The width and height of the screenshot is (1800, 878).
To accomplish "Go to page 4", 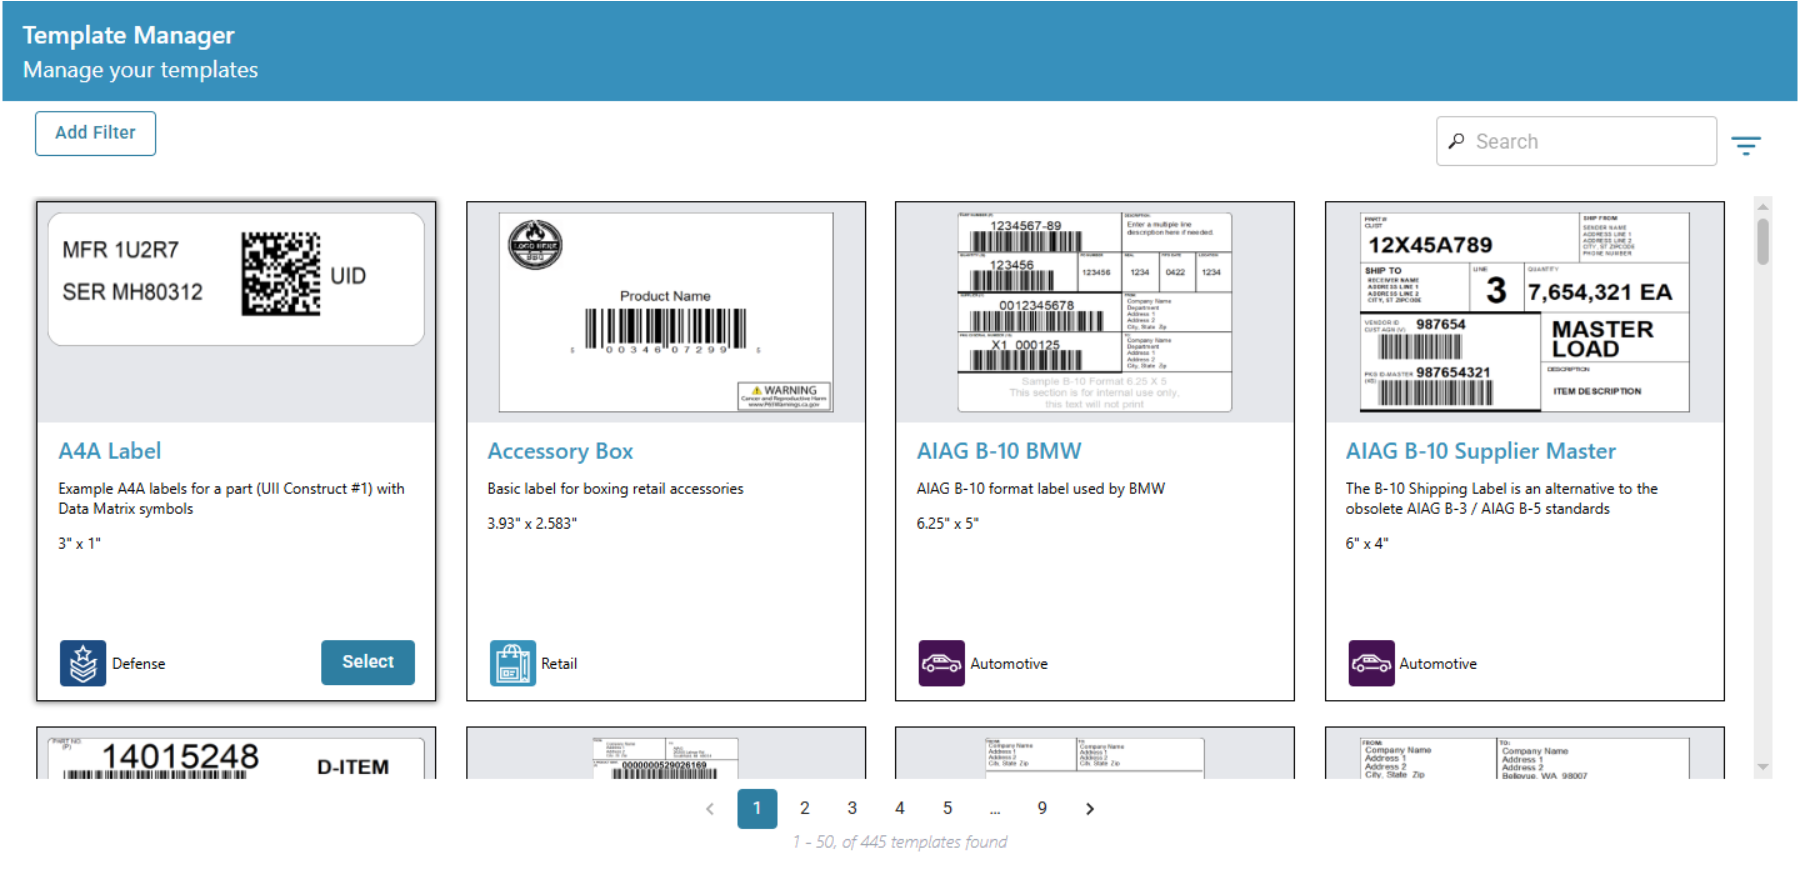I will tap(900, 809).
